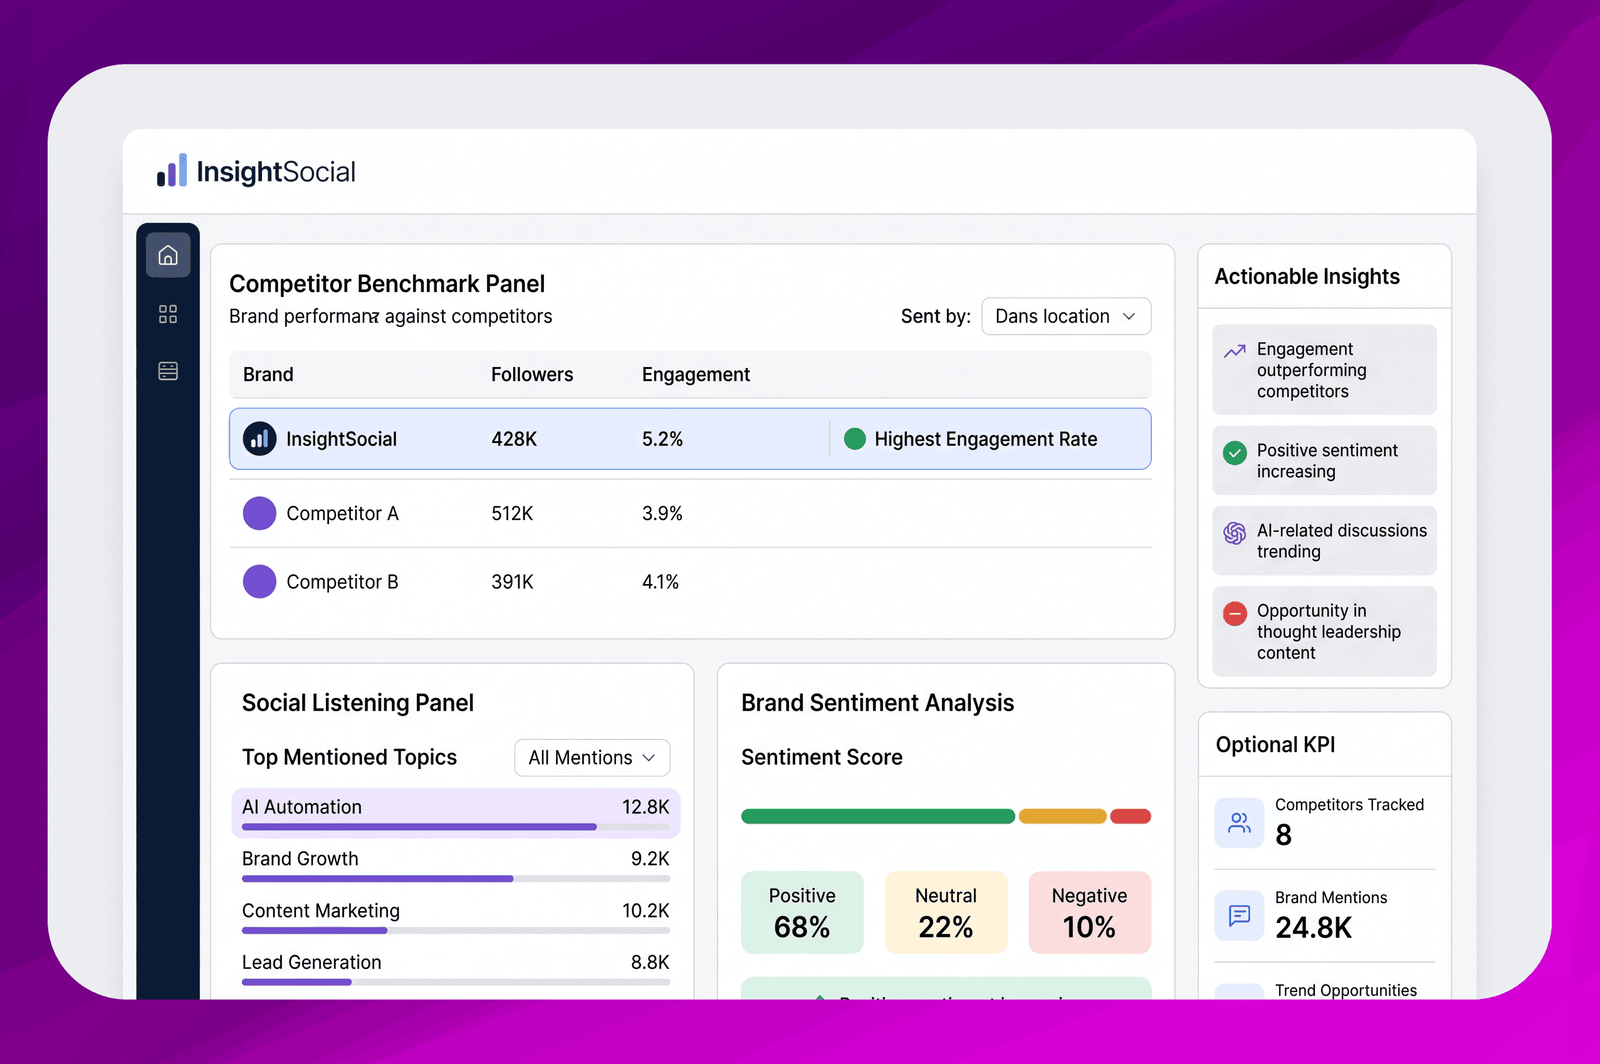
Task: Select the stacked list icon in the sidebar
Action: click(x=168, y=371)
